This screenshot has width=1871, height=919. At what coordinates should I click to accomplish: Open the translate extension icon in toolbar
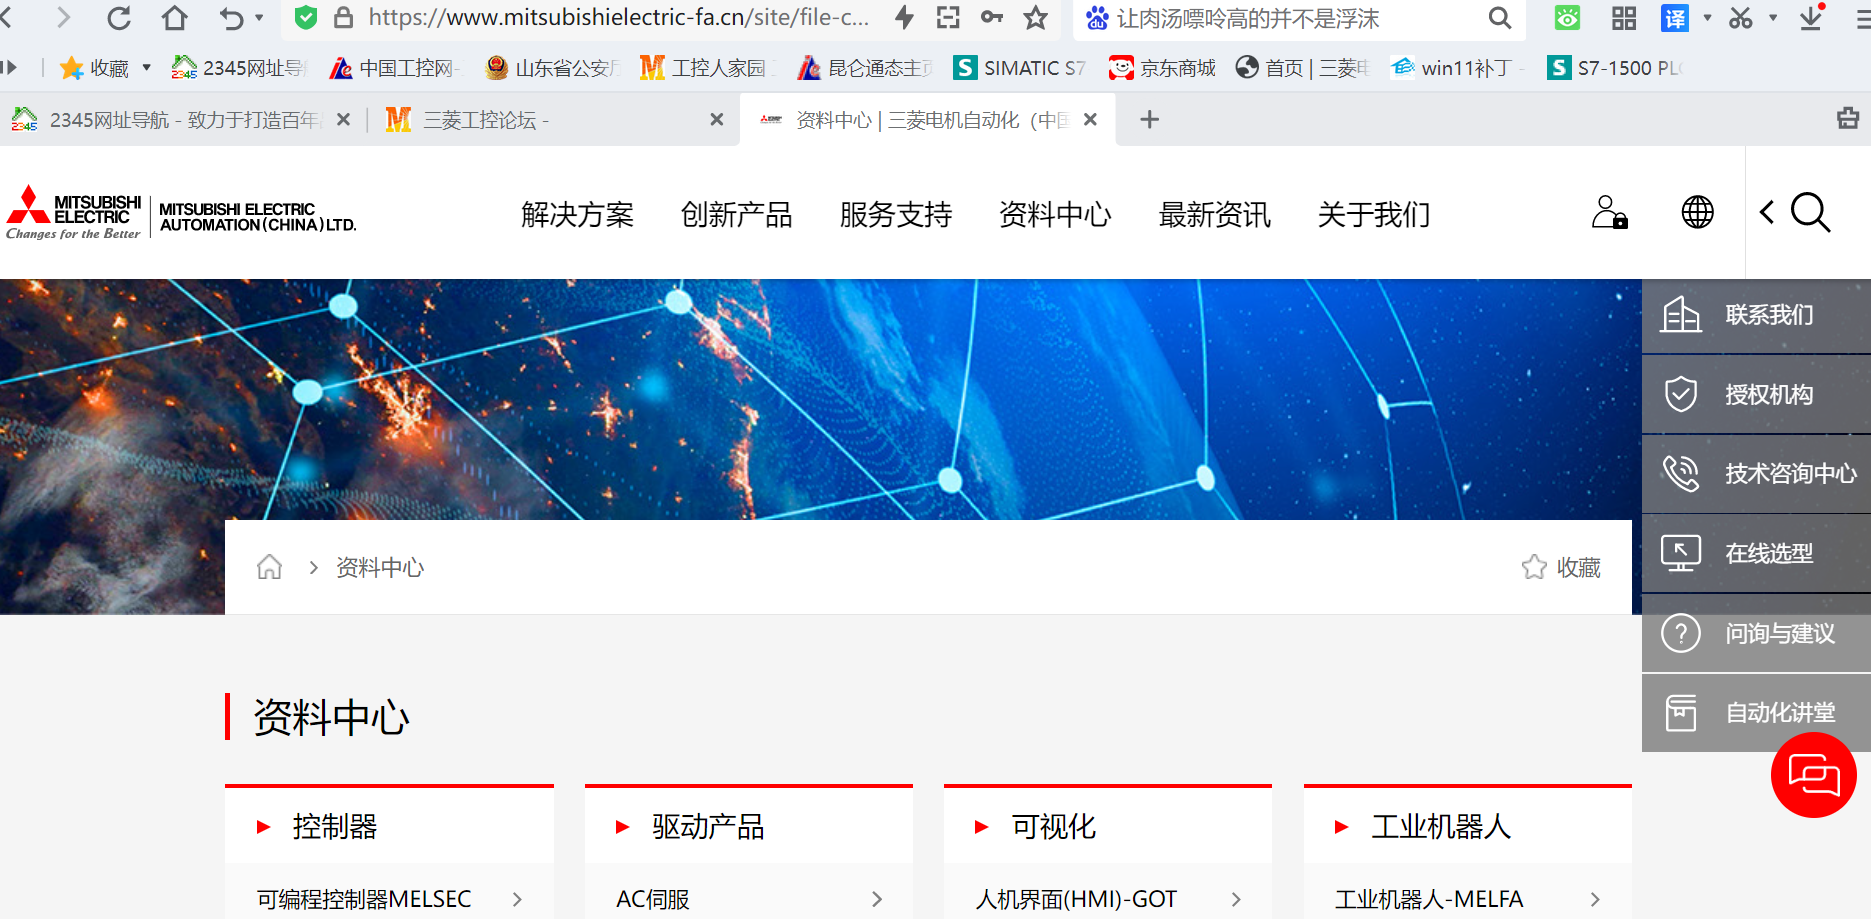point(1674,18)
